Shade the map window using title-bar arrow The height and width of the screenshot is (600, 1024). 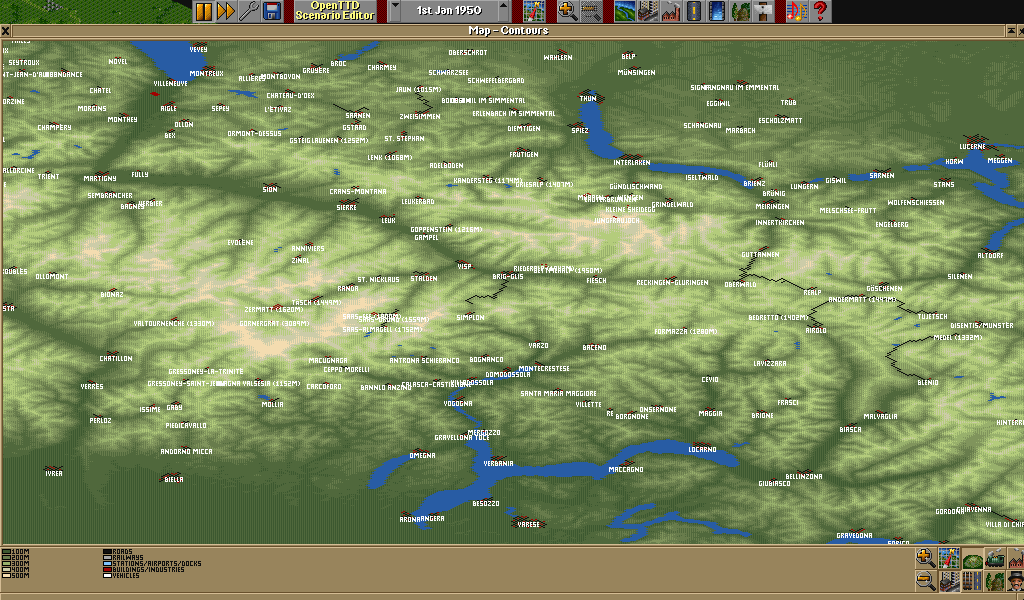[1011, 31]
